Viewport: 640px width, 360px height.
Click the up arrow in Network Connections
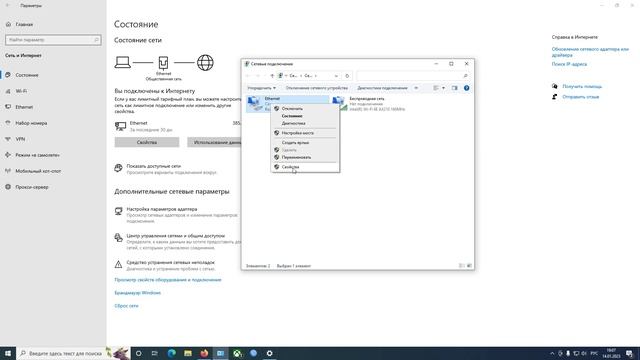pyautogui.click(x=272, y=76)
